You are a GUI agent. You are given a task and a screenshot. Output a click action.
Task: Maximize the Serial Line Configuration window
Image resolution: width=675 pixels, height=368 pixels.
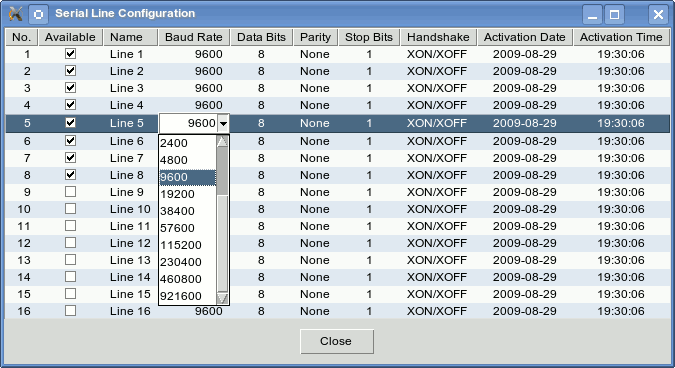point(614,15)
